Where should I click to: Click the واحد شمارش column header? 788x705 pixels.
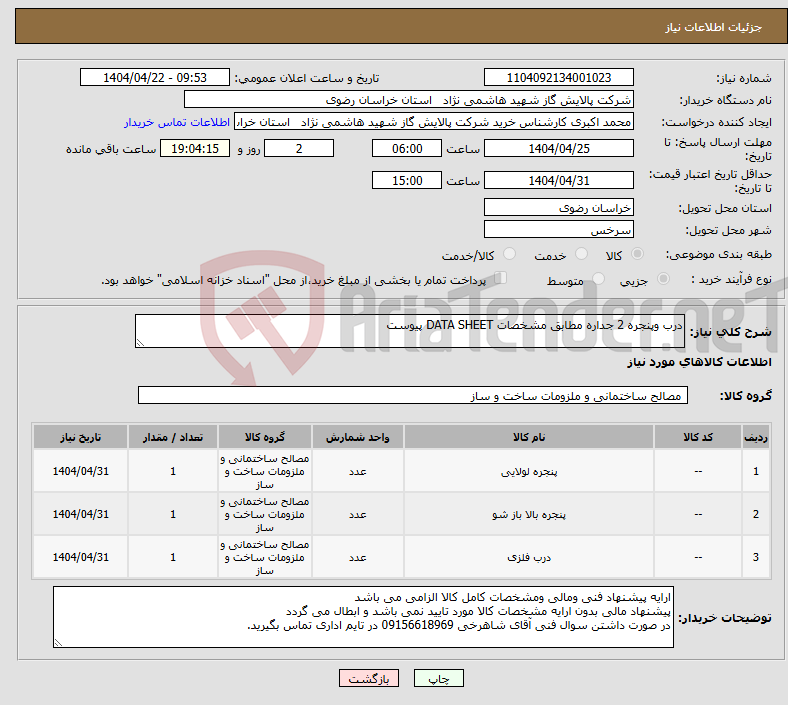coord(357,437)
